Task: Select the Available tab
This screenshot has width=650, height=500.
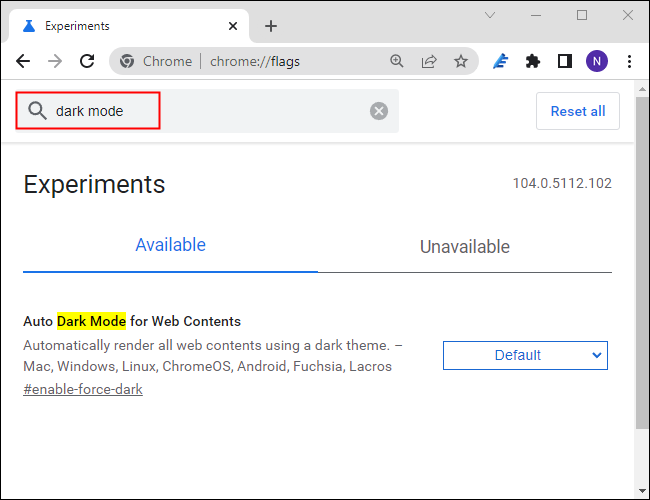Action: click(x=170, y=245)
